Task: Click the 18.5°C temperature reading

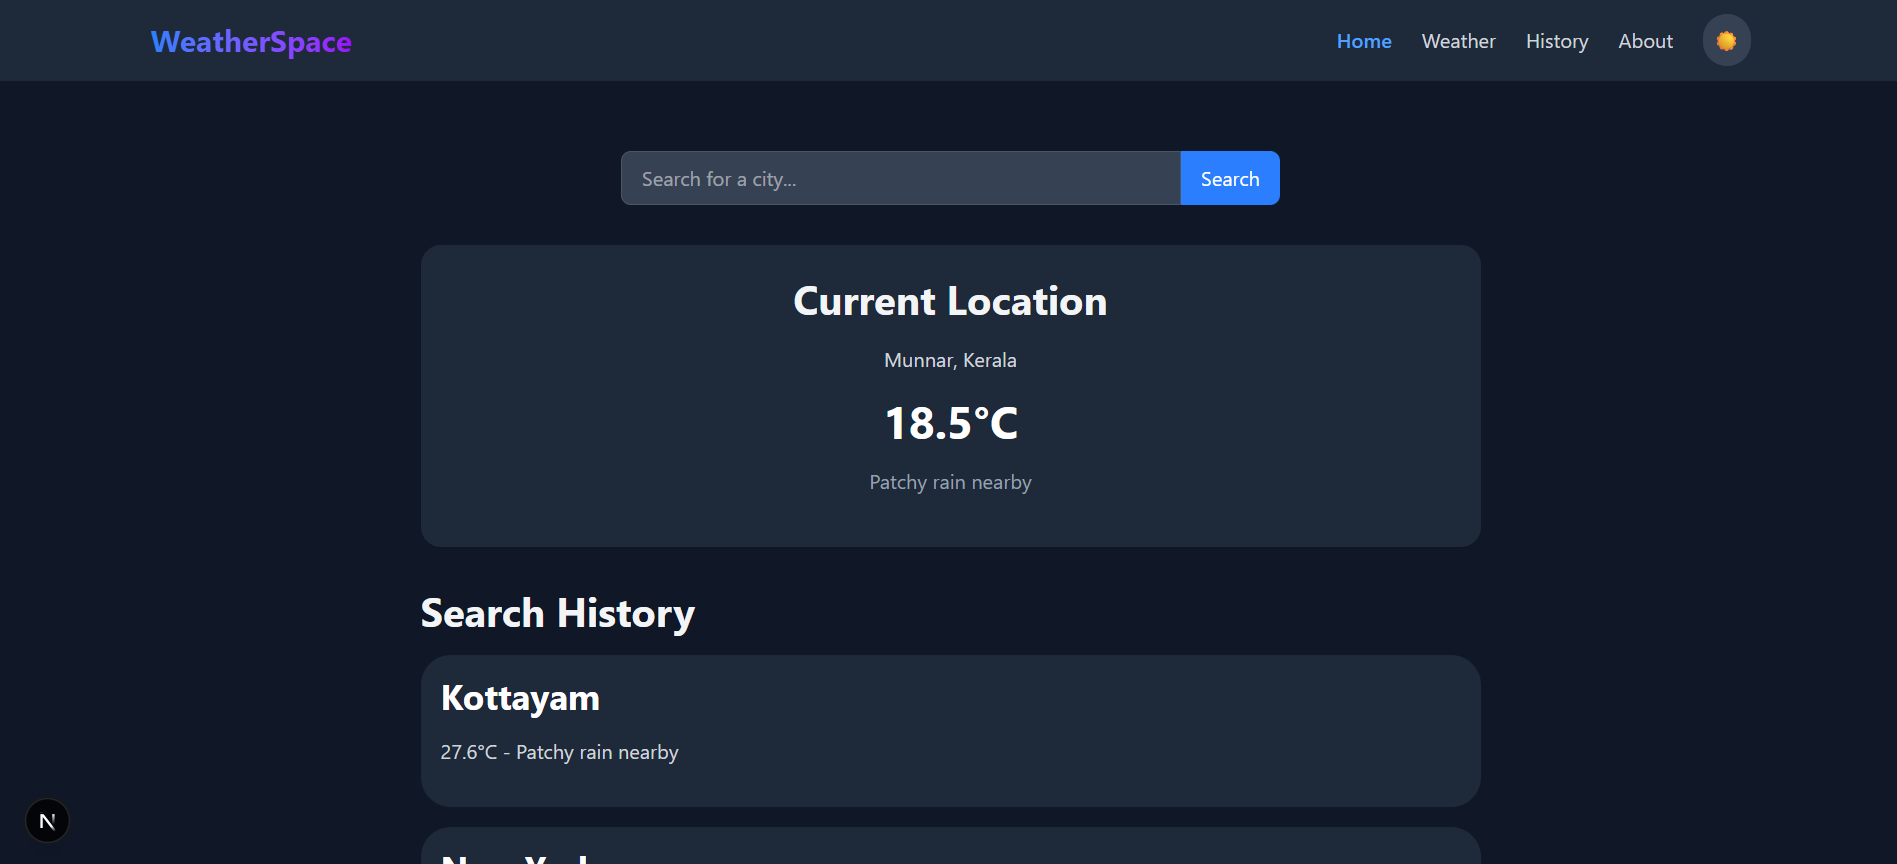Action: tap(949, 423)
